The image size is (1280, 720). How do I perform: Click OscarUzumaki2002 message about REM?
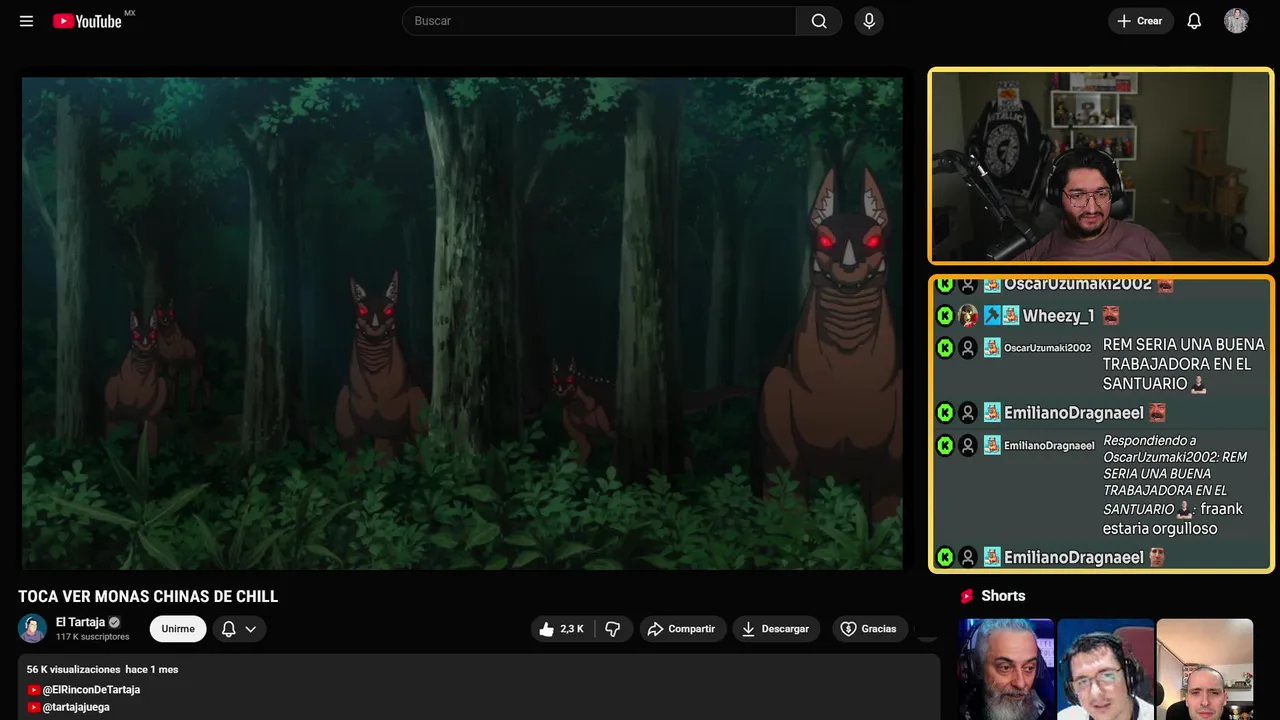pyautogui.click(x=1184, y=364)
